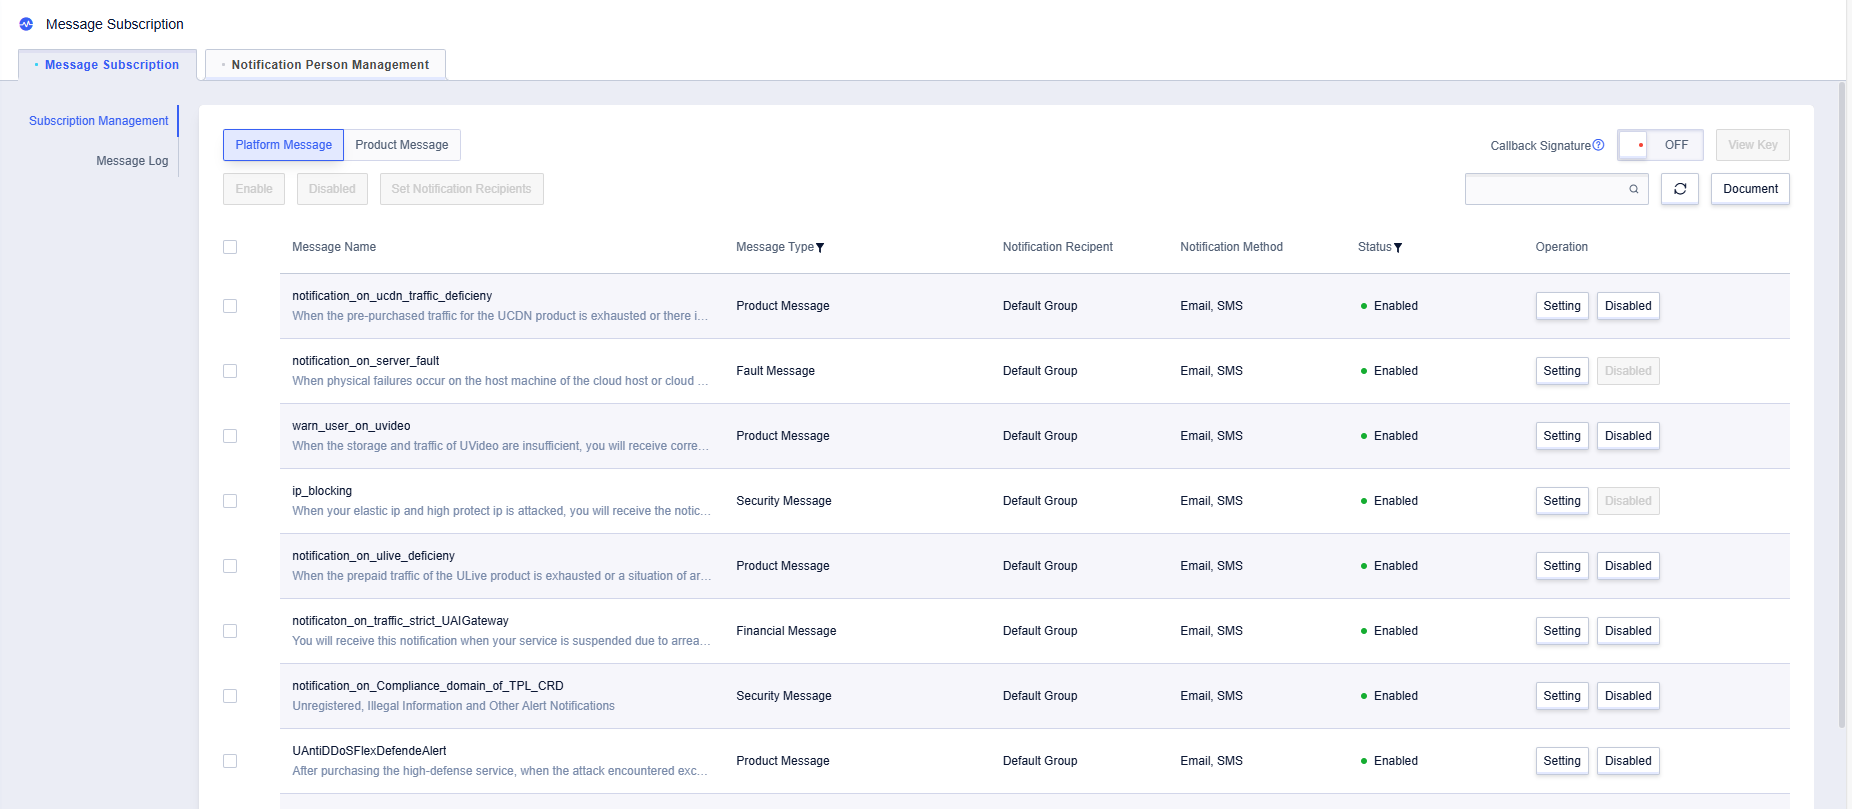Viewport: 1852px width, 809px height.
Task: Switch to Notification Person Management tab
Action: tap(329, 65)
